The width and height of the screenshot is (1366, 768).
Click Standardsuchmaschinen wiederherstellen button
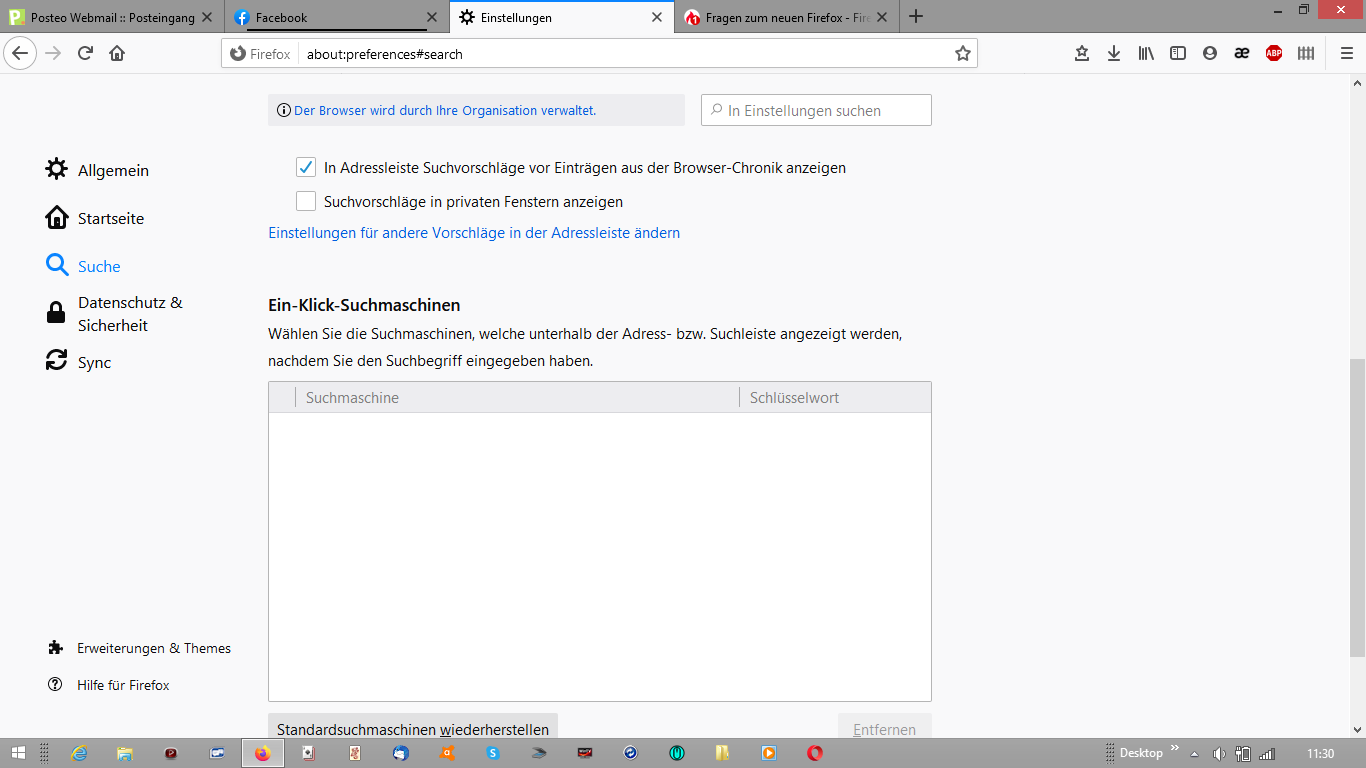click(413, 728)
